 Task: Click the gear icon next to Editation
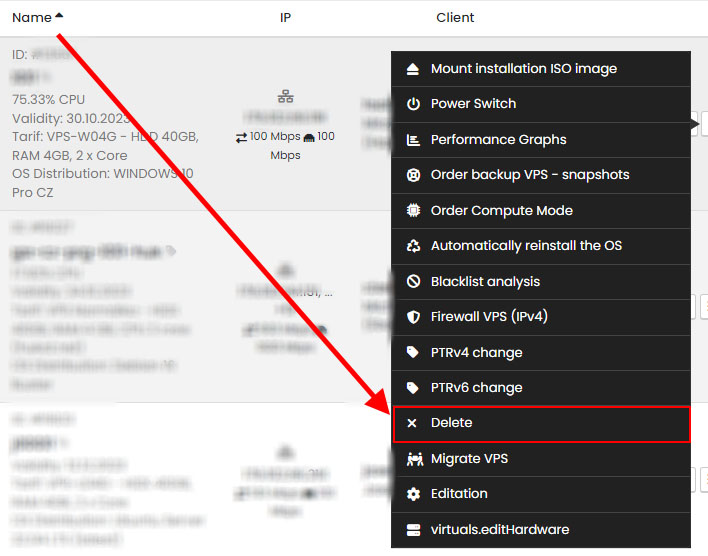click(413, 494)
